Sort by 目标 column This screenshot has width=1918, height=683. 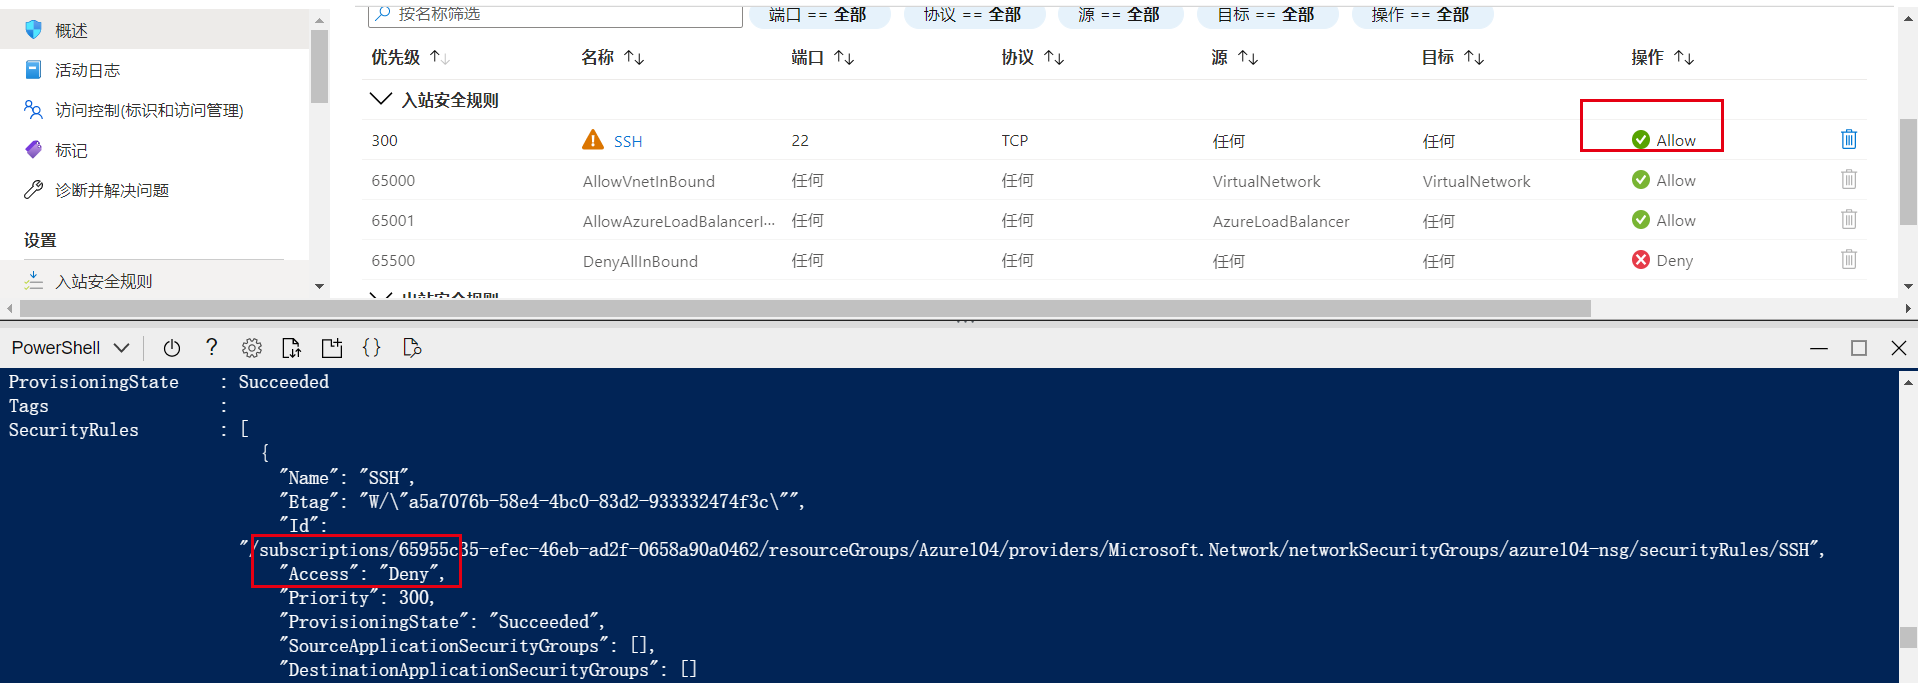(1452, 58)
